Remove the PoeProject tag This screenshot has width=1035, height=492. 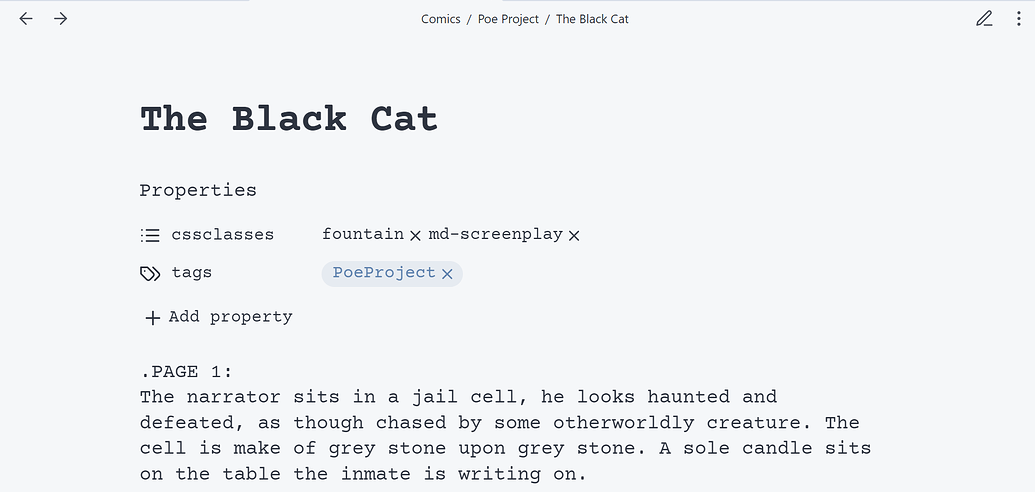point(447,274)
